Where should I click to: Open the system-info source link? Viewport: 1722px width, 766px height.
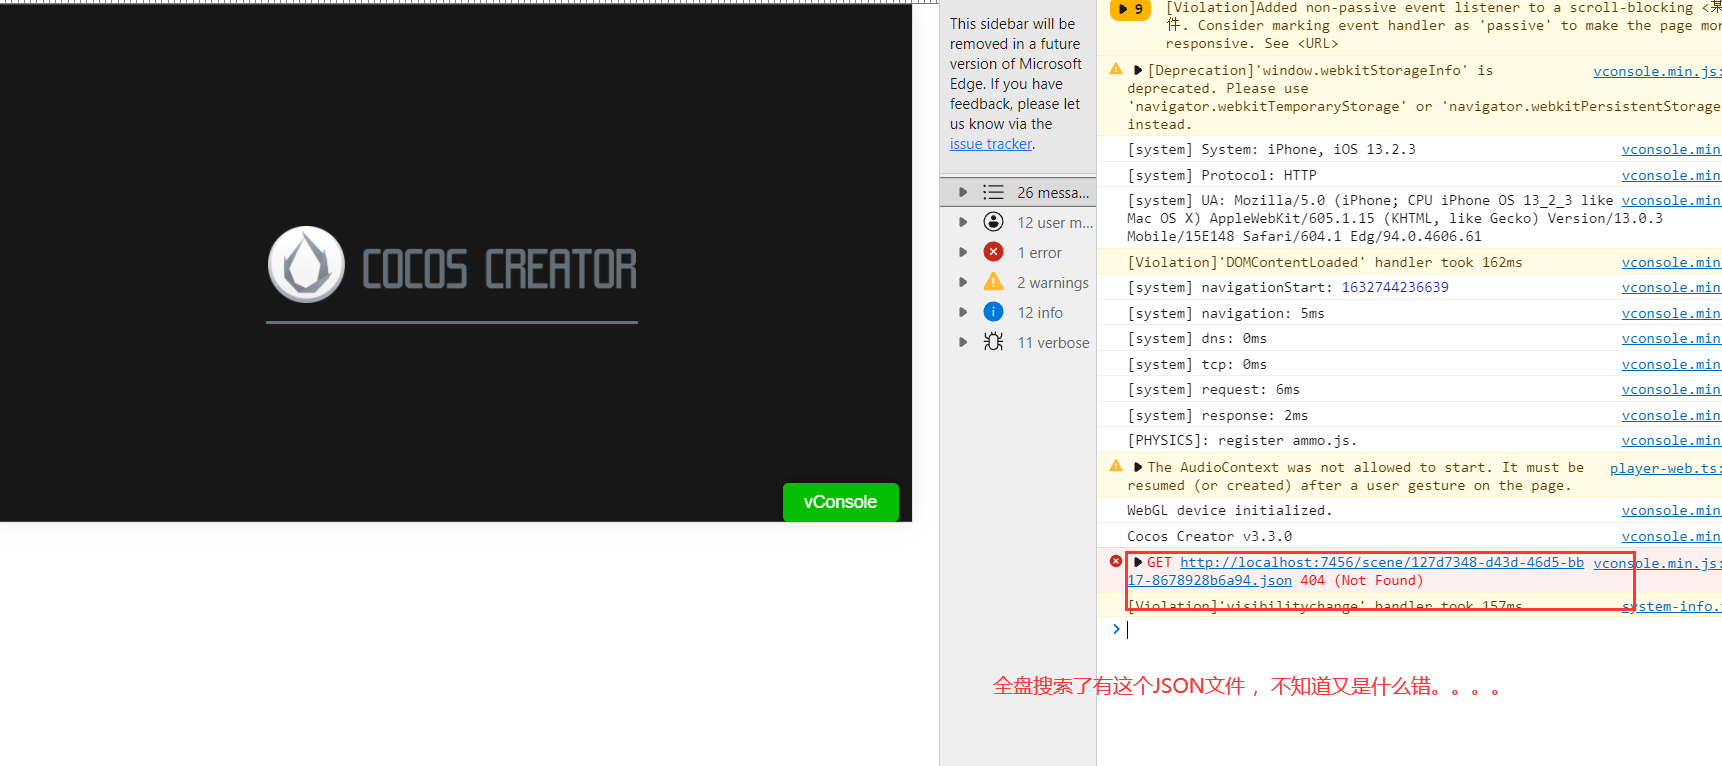(1671, 606)
